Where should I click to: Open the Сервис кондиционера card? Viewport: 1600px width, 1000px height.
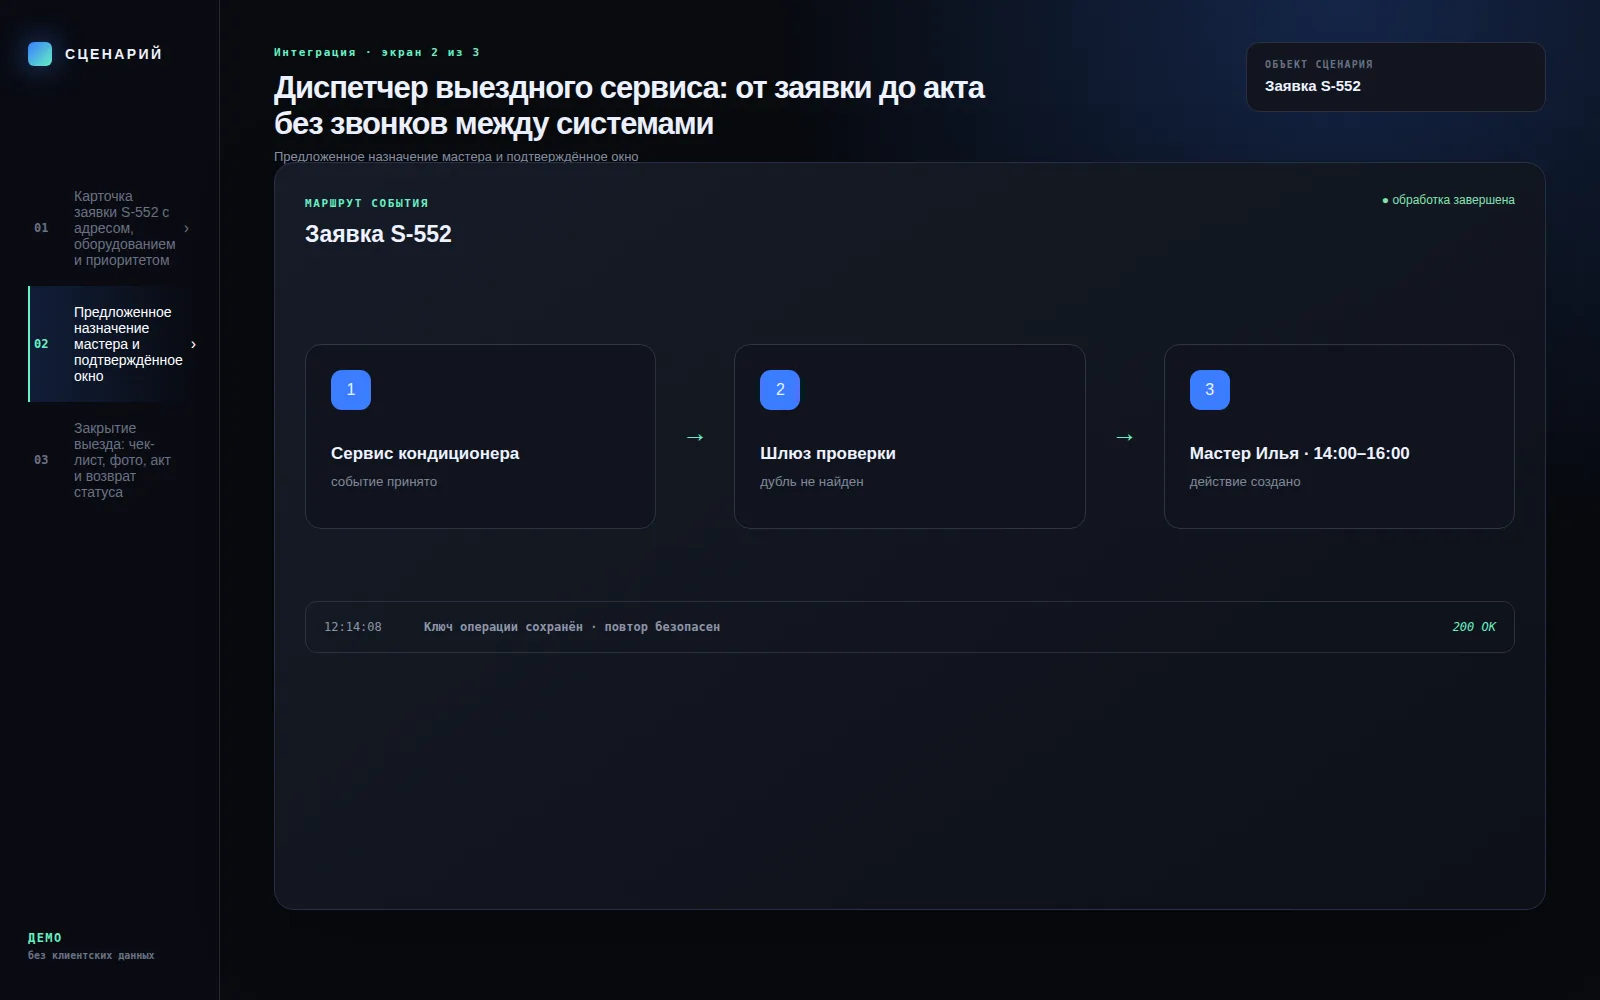coord(480,437)
